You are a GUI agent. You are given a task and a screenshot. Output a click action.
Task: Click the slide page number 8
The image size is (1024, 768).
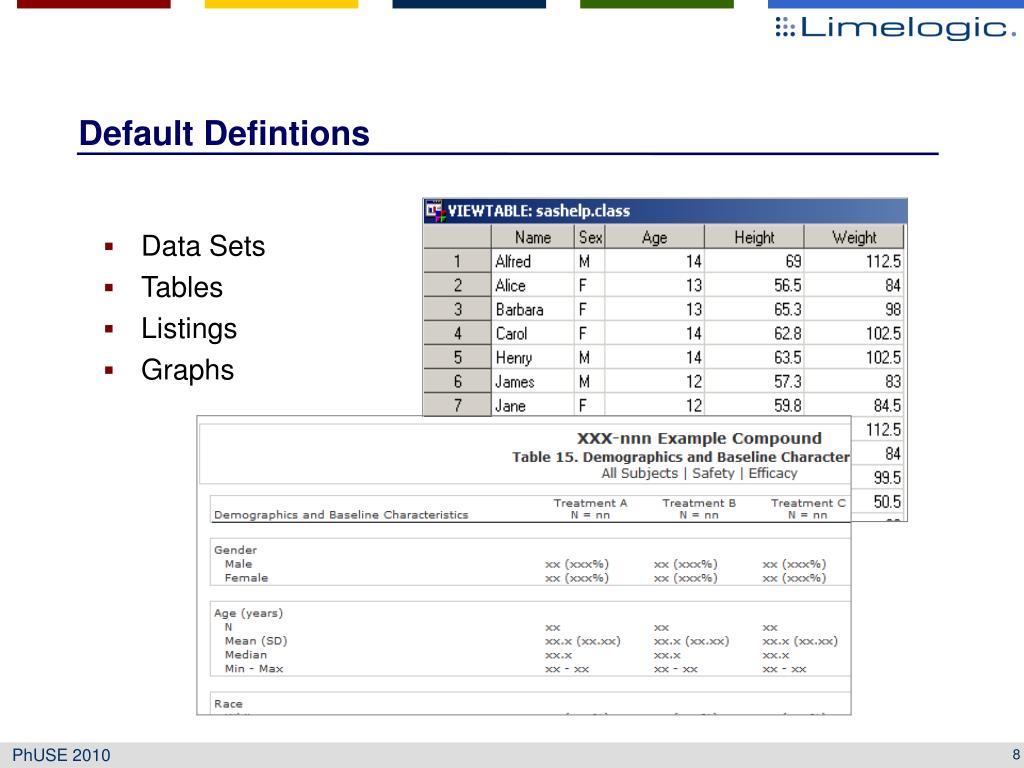(x=1016, y=754)
